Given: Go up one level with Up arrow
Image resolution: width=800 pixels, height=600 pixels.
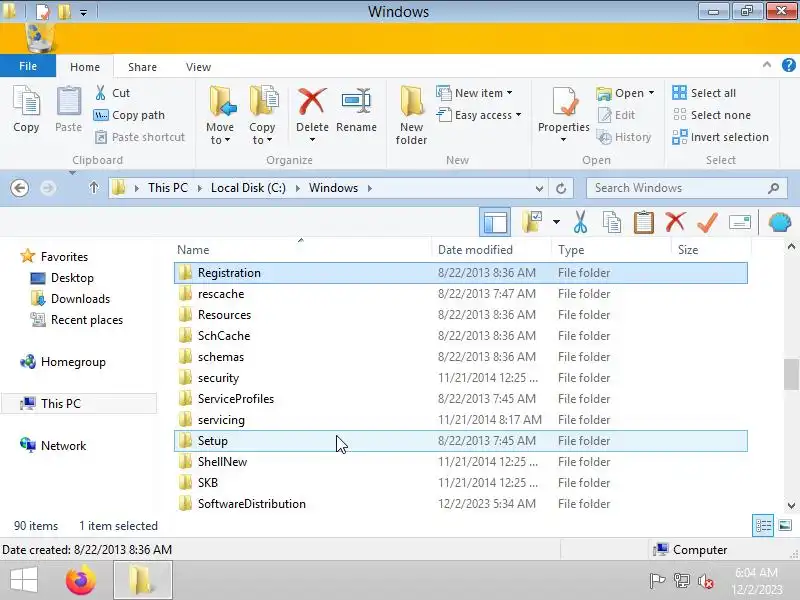Looking at the screenshot, I should 93,188.
